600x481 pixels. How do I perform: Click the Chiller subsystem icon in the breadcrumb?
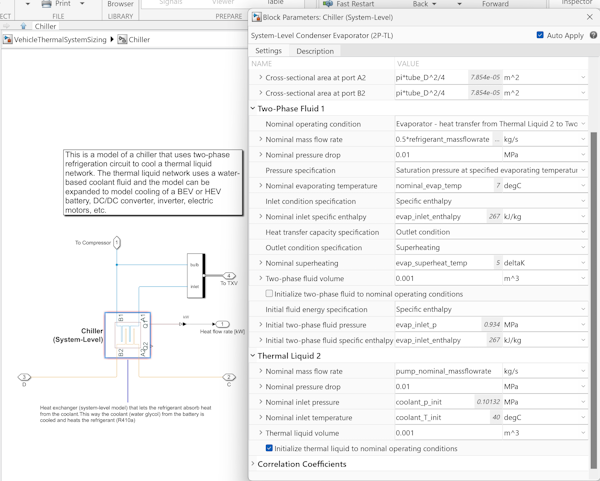pyautogui.click(x=122, y=39)
